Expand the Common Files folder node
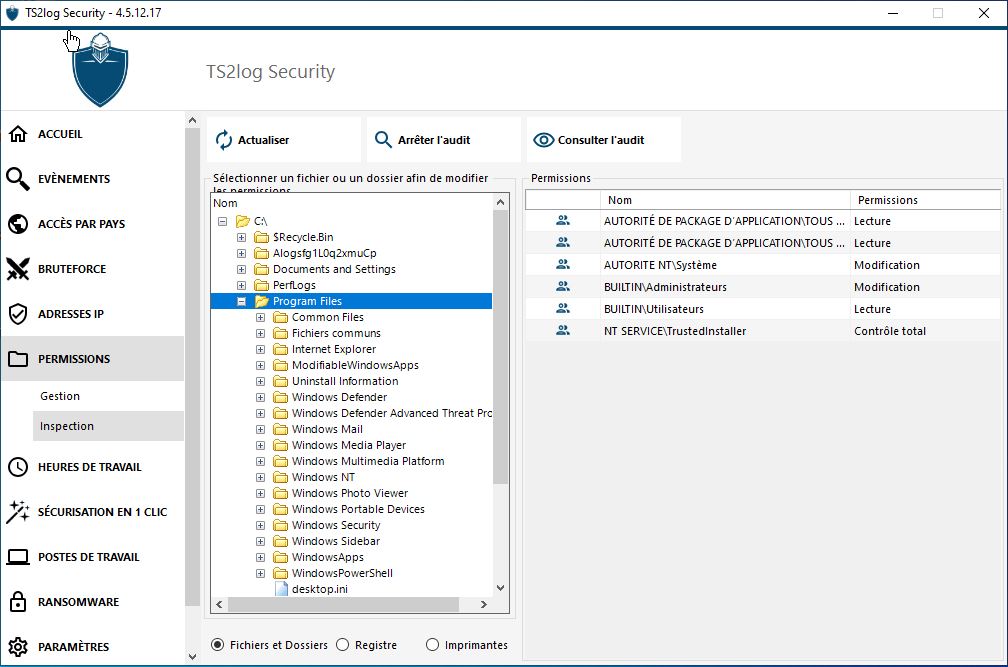Screen dimensions: 1008x667 coord(260,317)
